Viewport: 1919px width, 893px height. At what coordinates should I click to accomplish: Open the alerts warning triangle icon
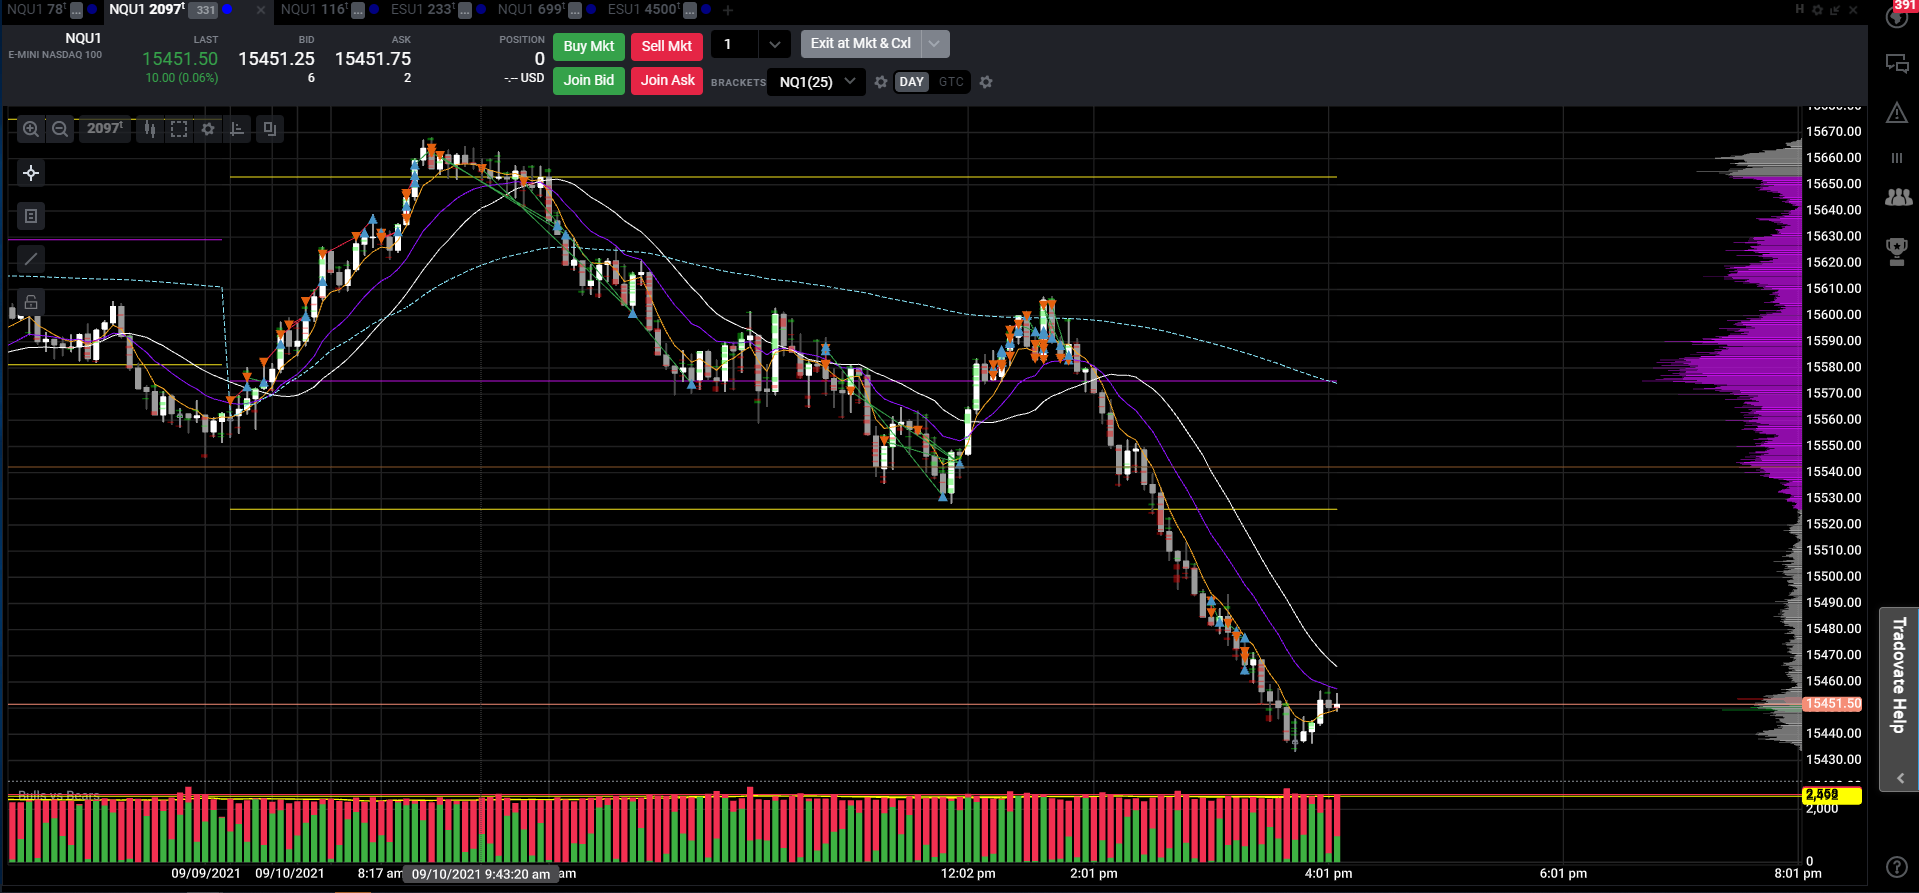(x=1897, y=113)
